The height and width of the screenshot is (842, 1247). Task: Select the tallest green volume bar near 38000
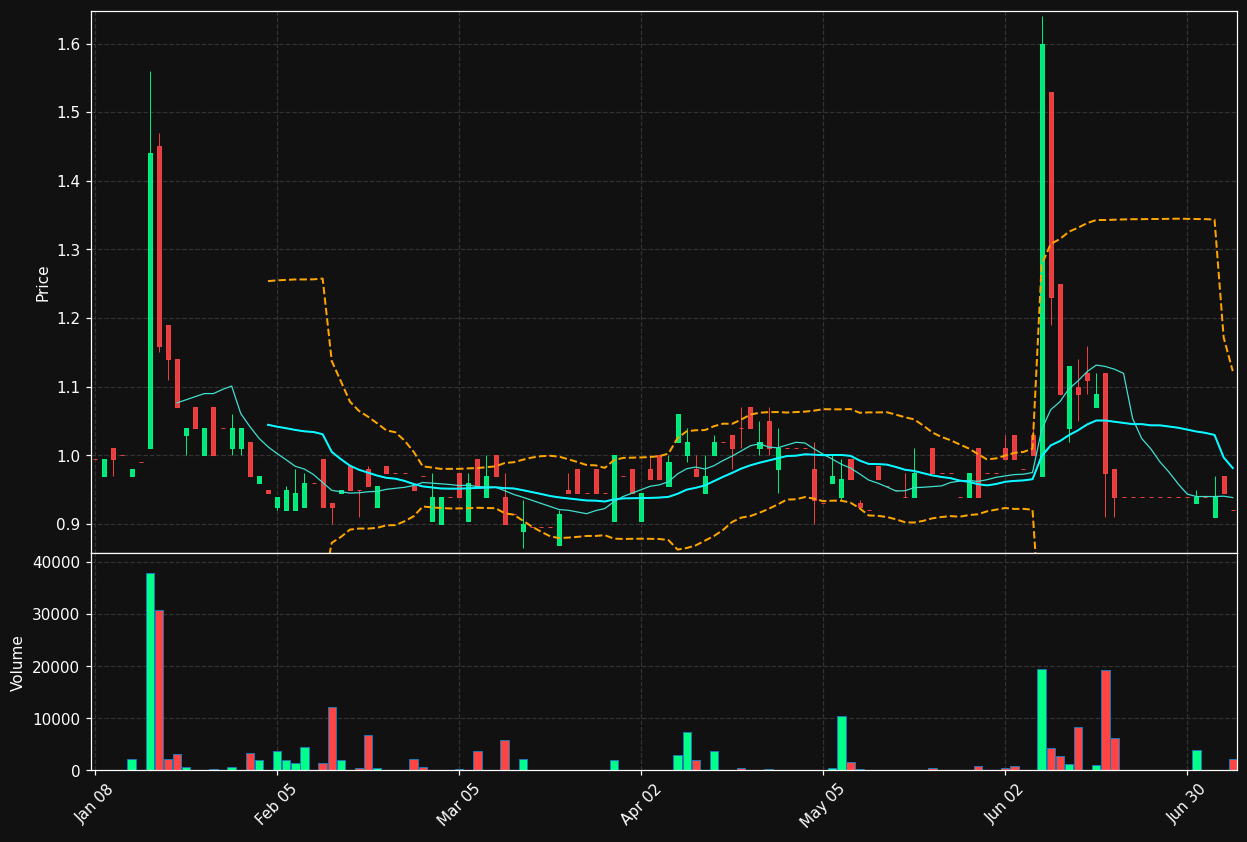150,672
